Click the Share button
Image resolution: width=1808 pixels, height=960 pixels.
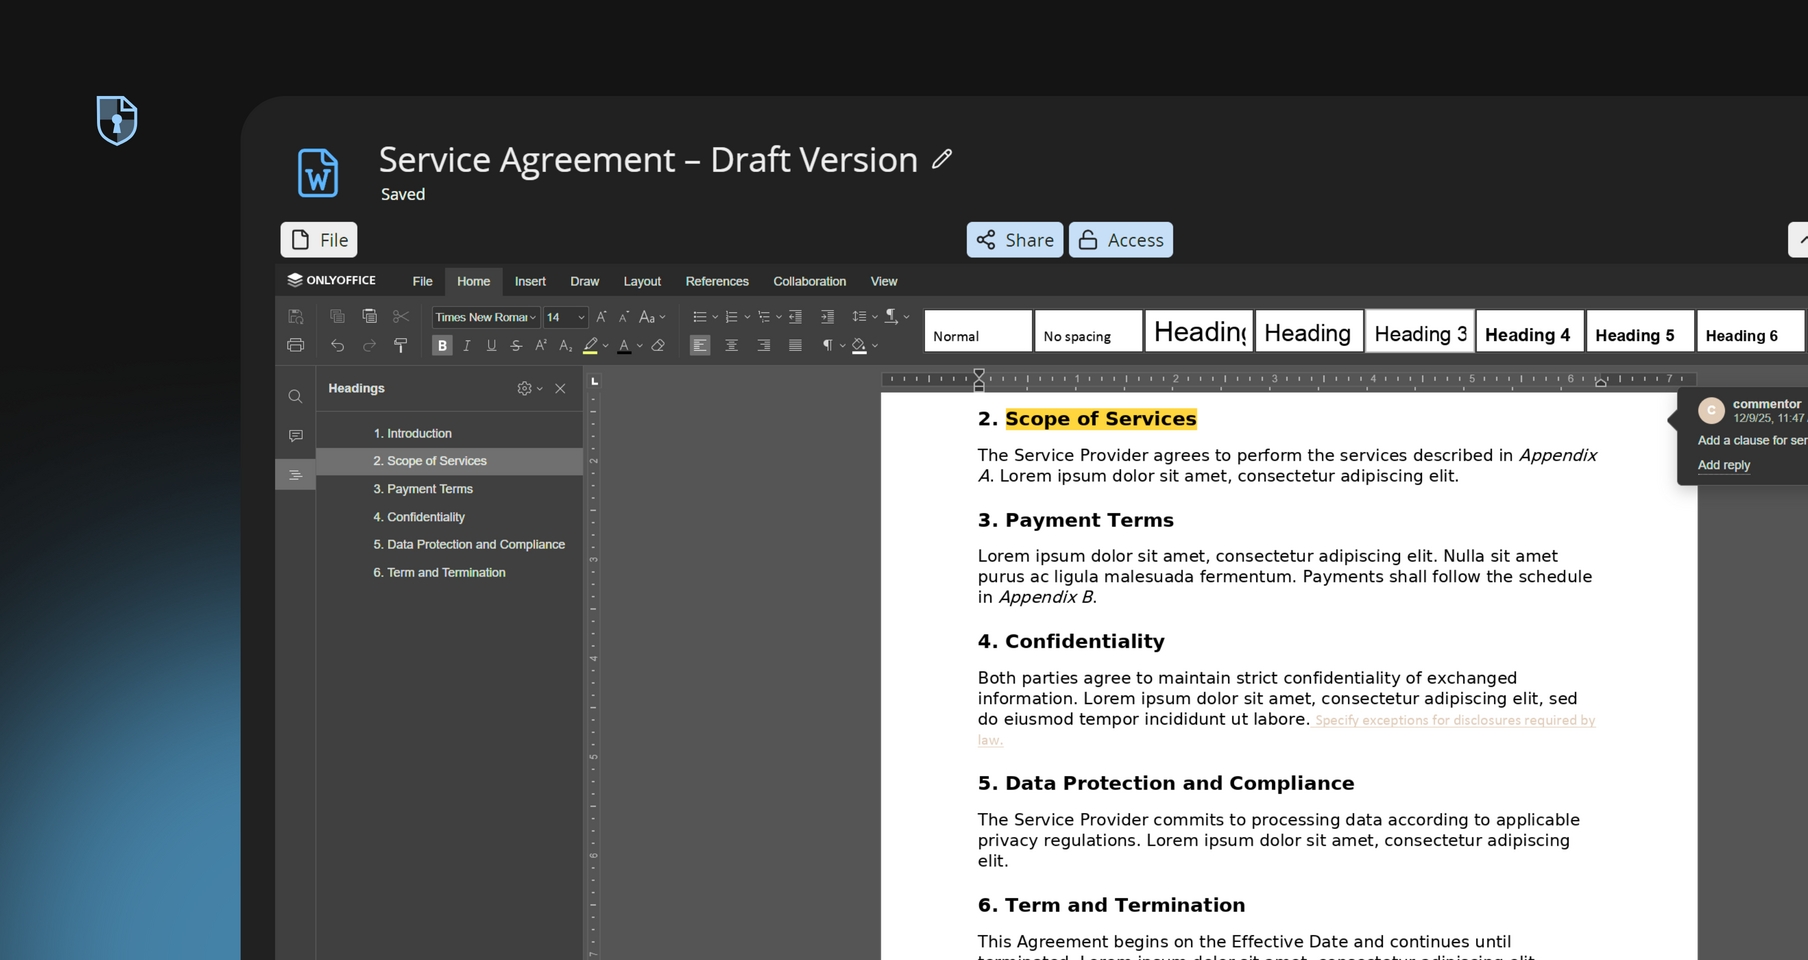1014,240
